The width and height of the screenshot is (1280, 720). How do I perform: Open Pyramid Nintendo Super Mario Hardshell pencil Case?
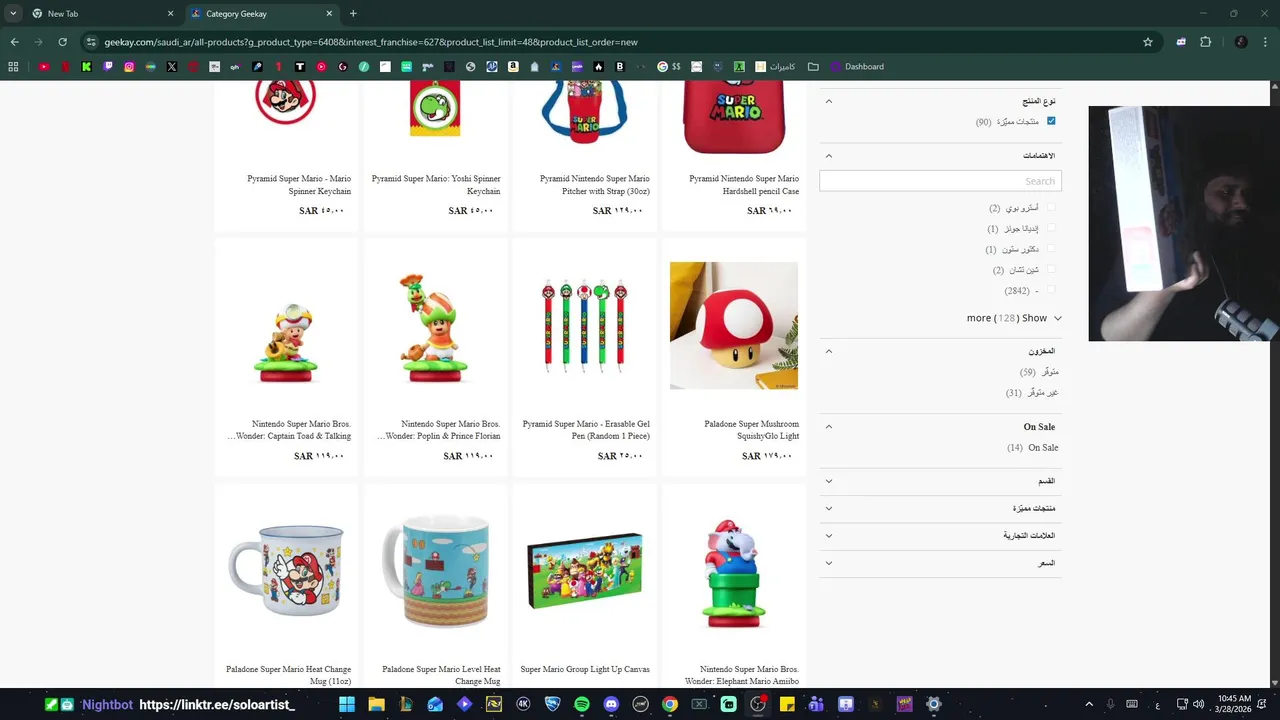[744, 185]
